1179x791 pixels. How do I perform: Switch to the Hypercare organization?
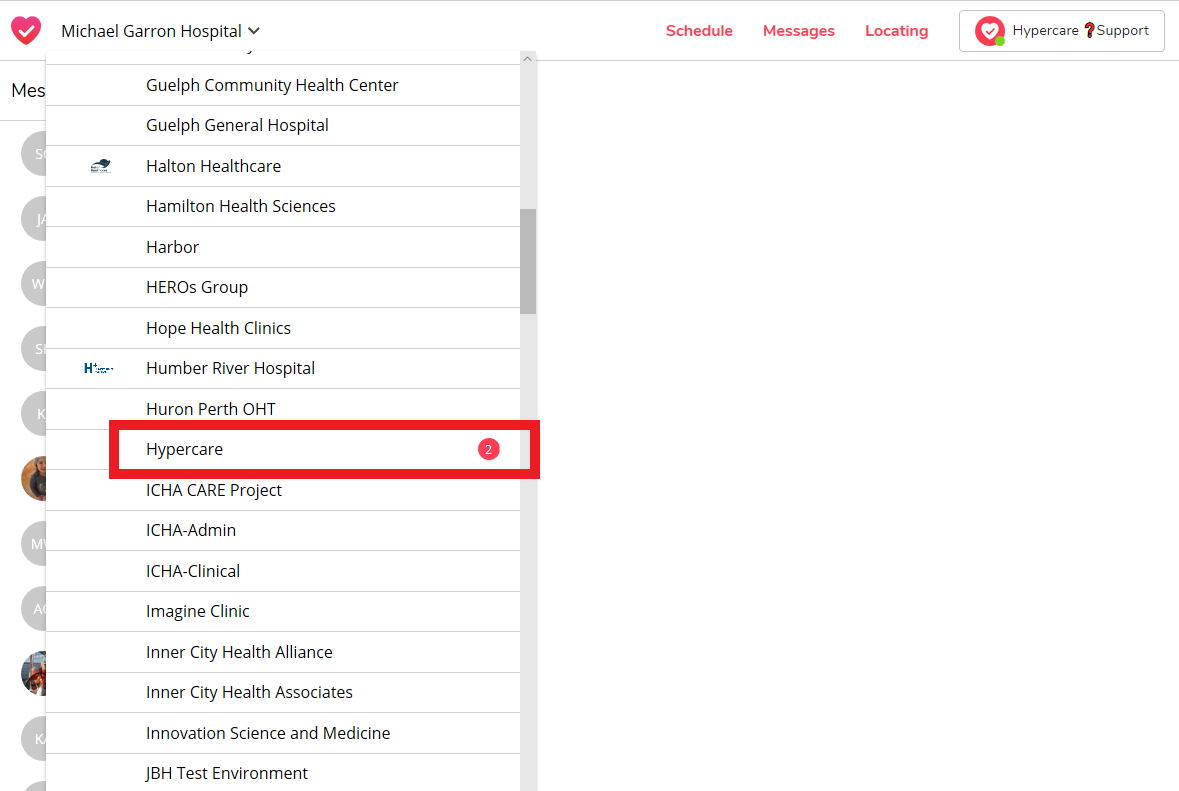(283, 450)
